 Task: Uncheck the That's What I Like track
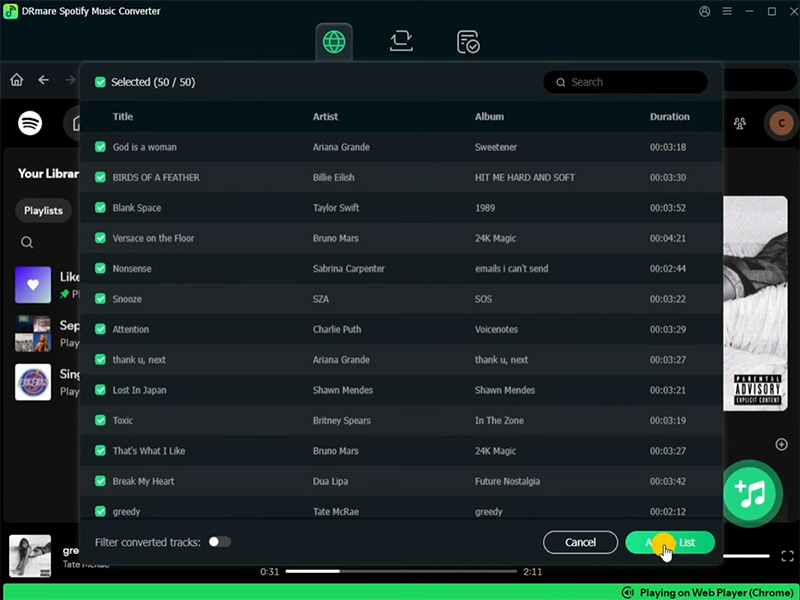(100, 451)
